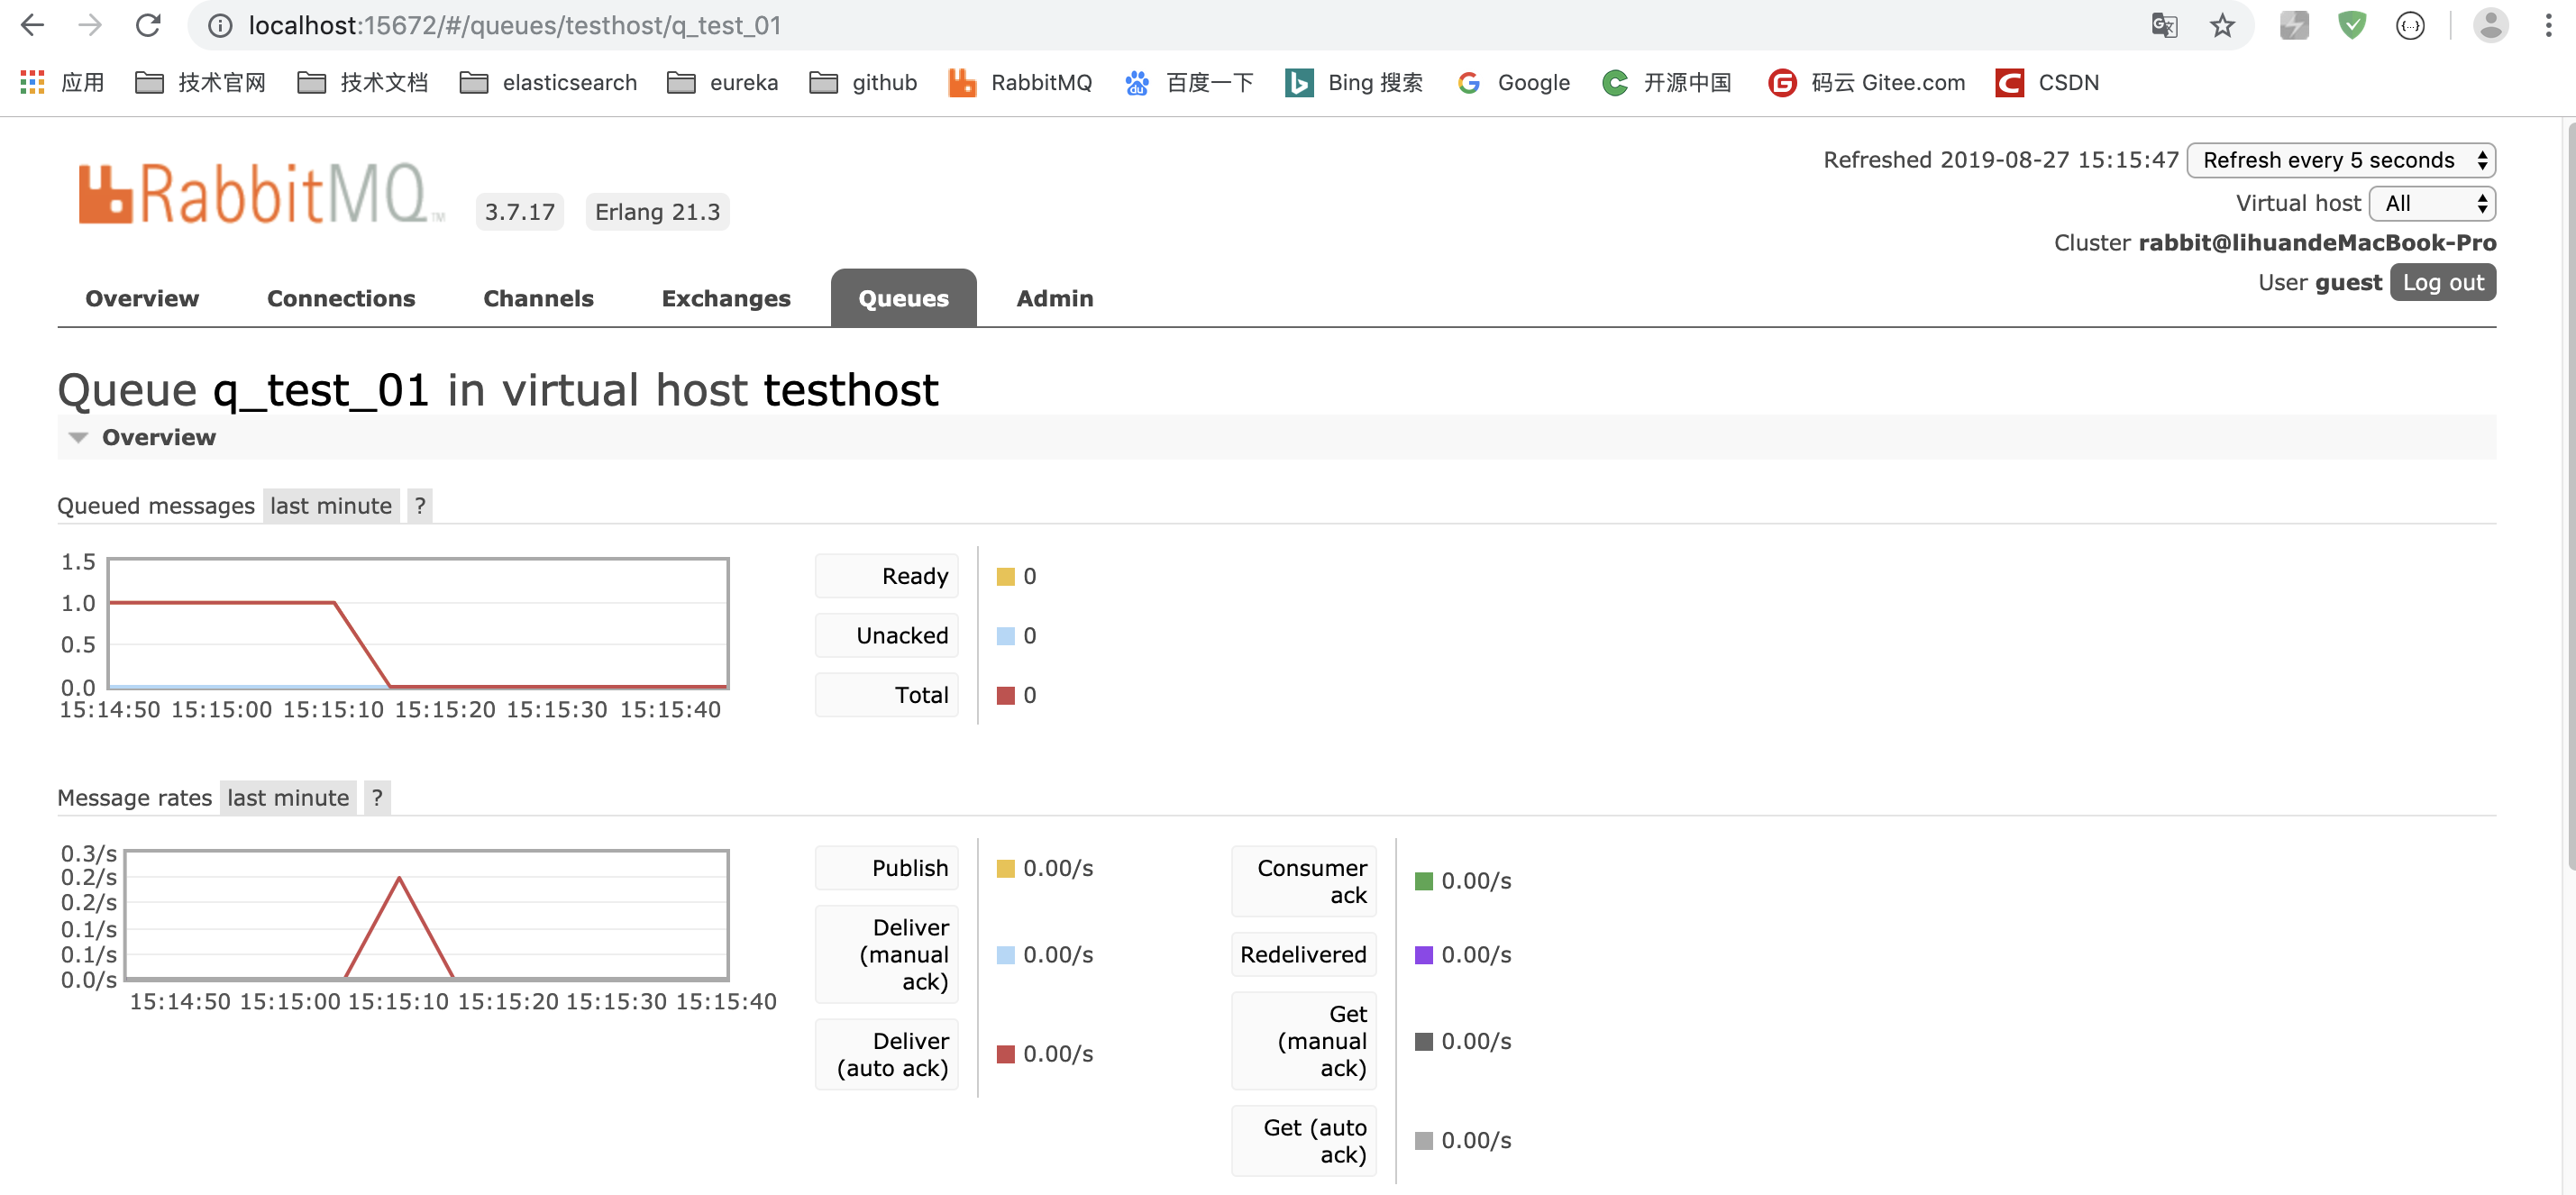The image size is (2576, 1195).
Task: Open Queued messages help question mark
Action: pyautogui.click(x=420, y=505)
